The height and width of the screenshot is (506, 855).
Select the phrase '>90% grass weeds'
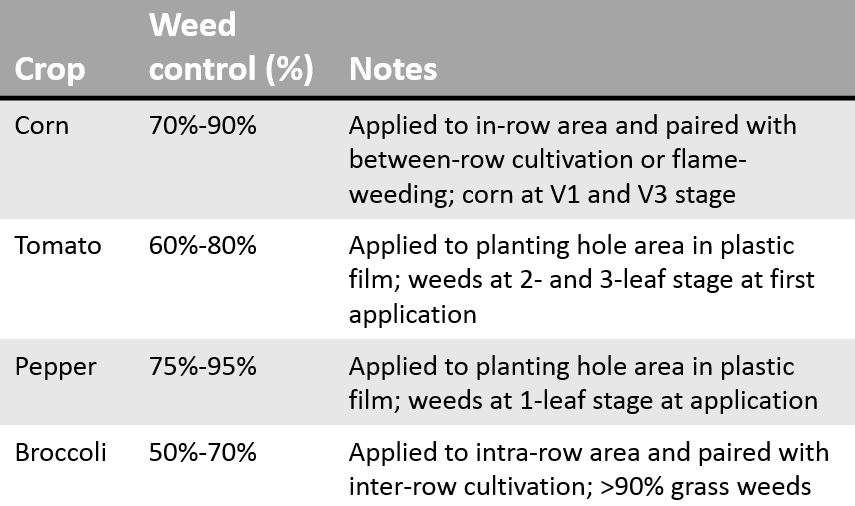pos(706,487)
